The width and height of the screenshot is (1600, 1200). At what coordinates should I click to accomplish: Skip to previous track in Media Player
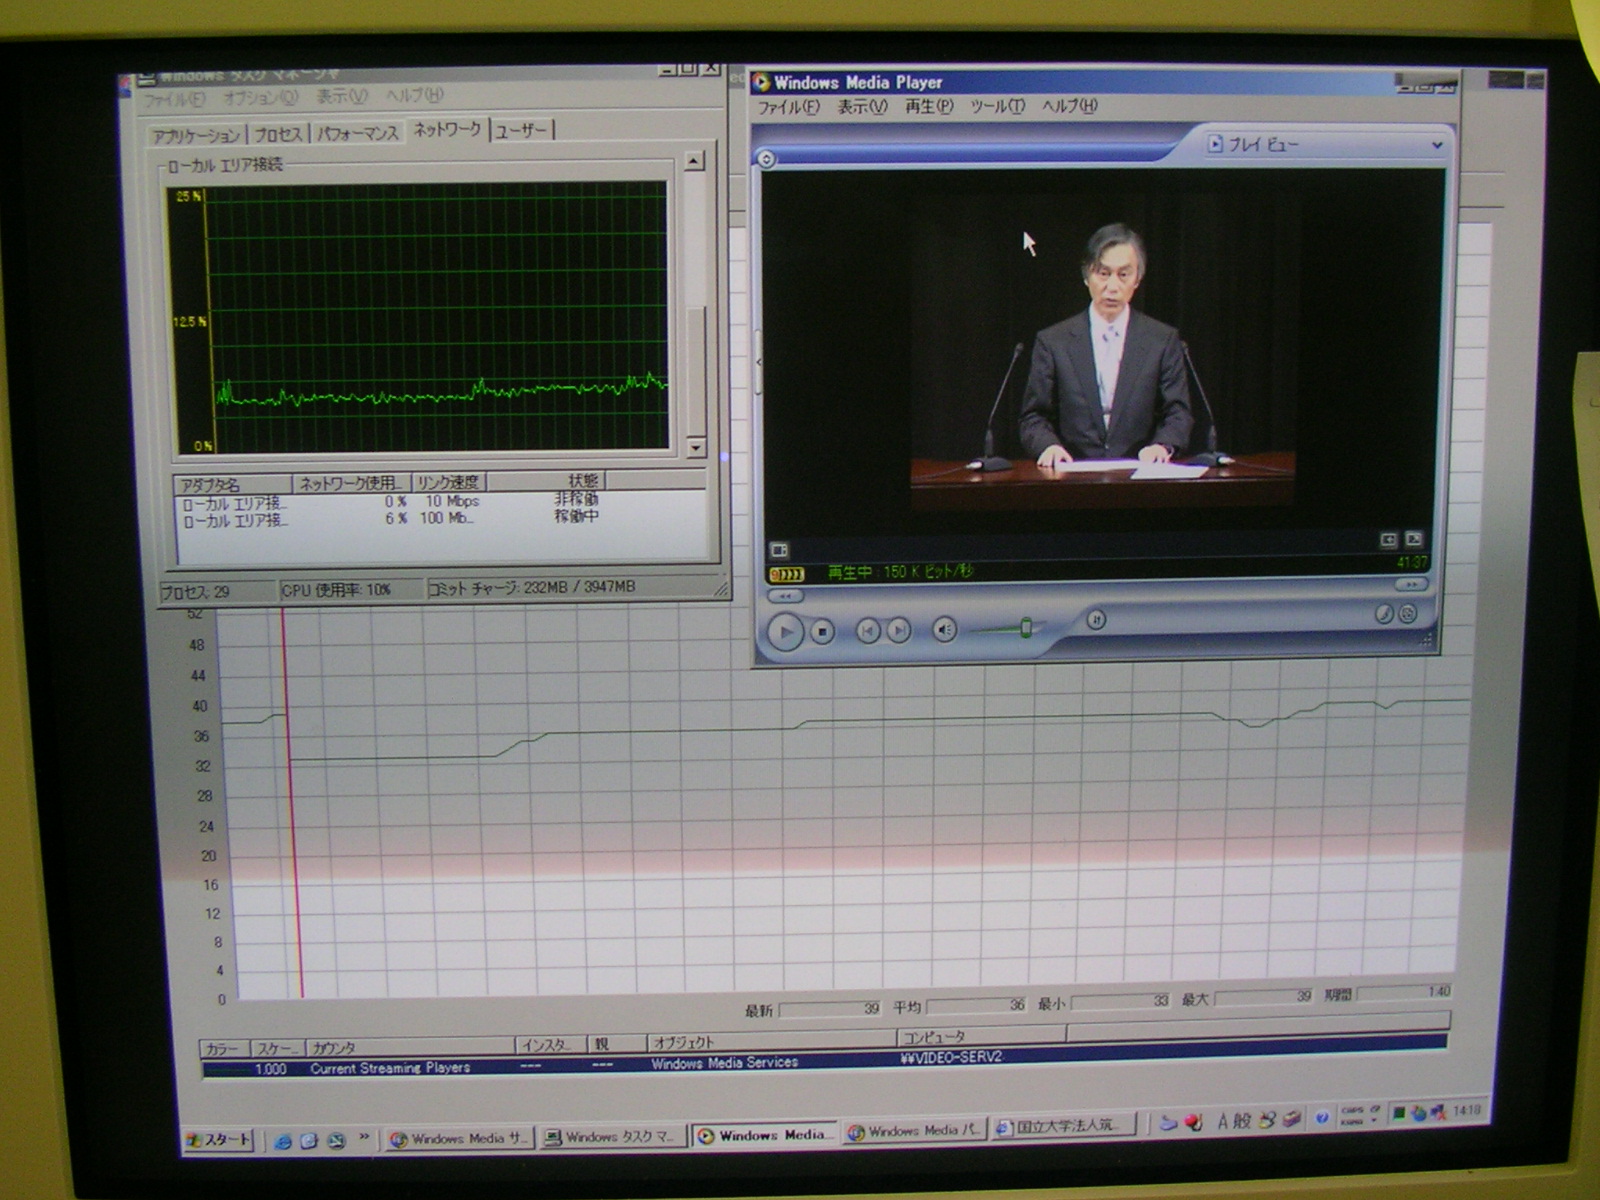867,630
